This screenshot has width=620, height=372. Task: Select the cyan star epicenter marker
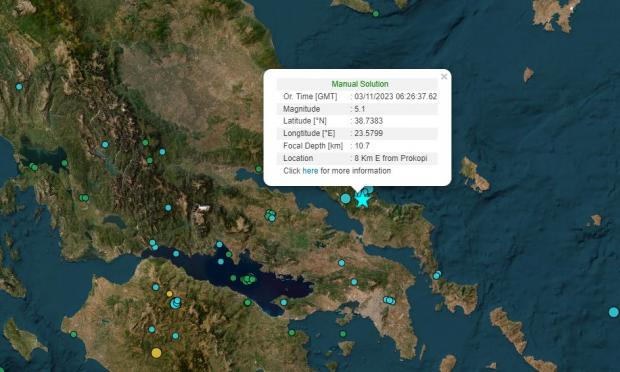click(362, 200)
